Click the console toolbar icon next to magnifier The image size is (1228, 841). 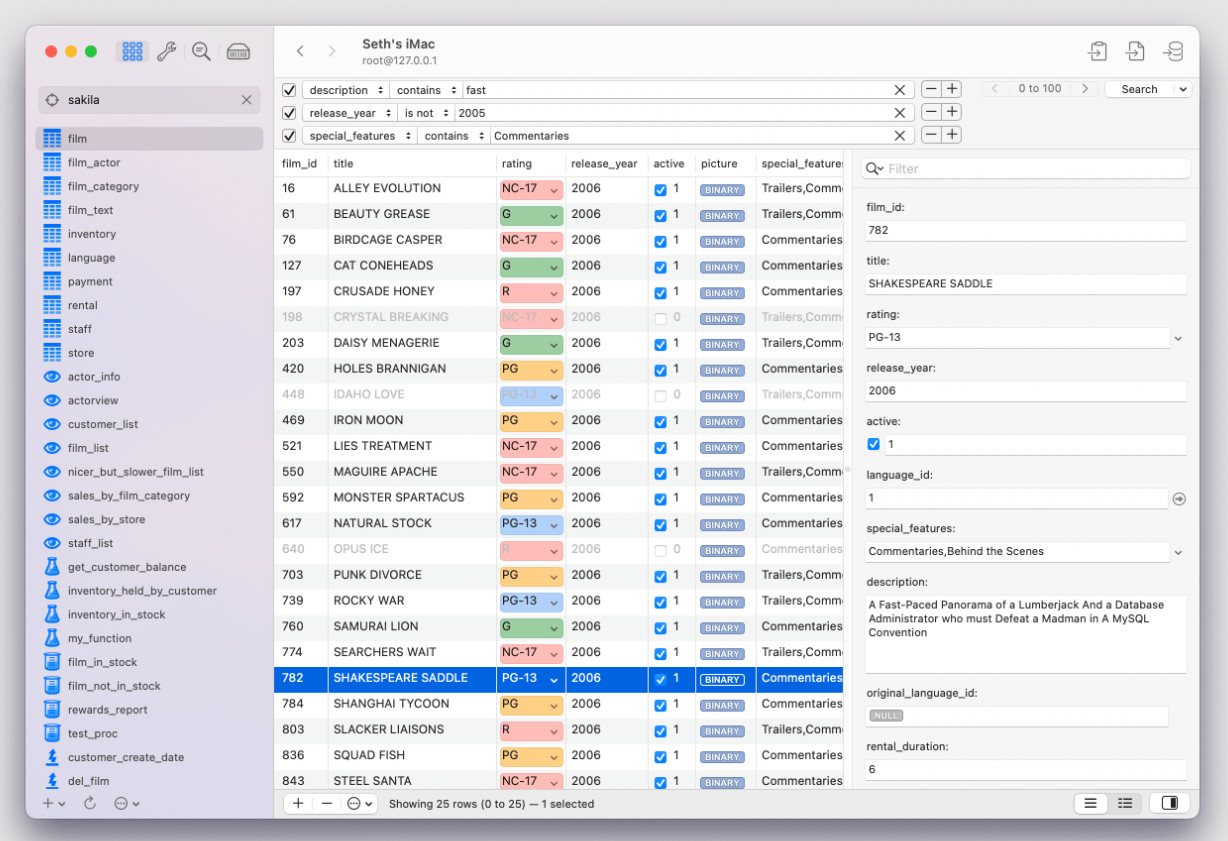pos(238,51)
